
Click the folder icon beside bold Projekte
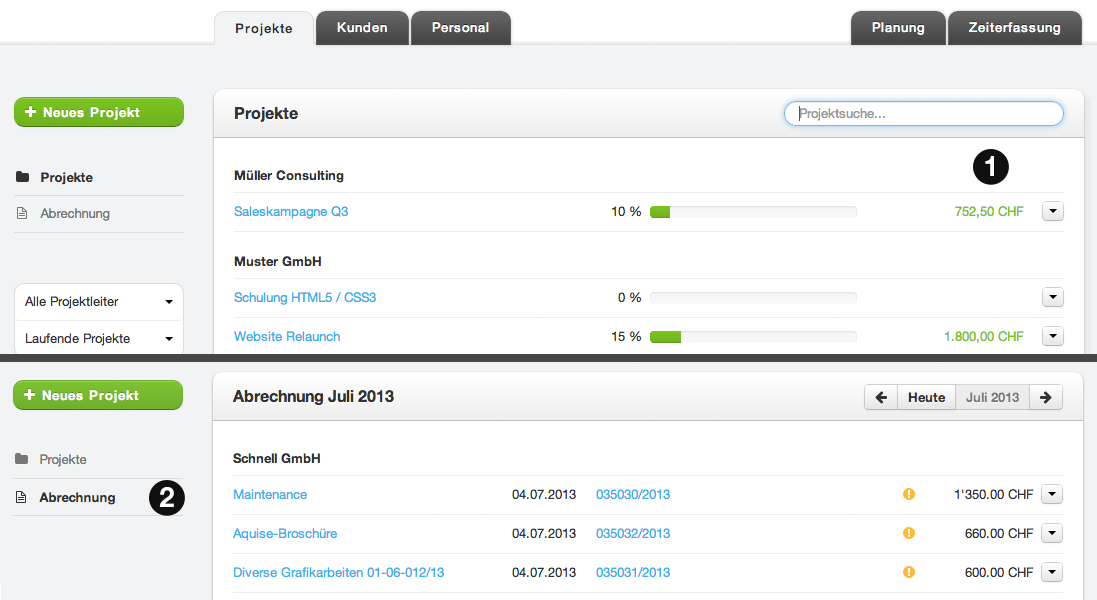(x=22, y=177)
